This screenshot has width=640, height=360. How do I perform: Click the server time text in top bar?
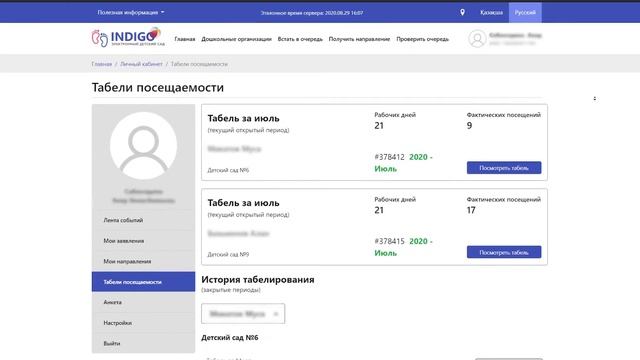click(312, 13)
